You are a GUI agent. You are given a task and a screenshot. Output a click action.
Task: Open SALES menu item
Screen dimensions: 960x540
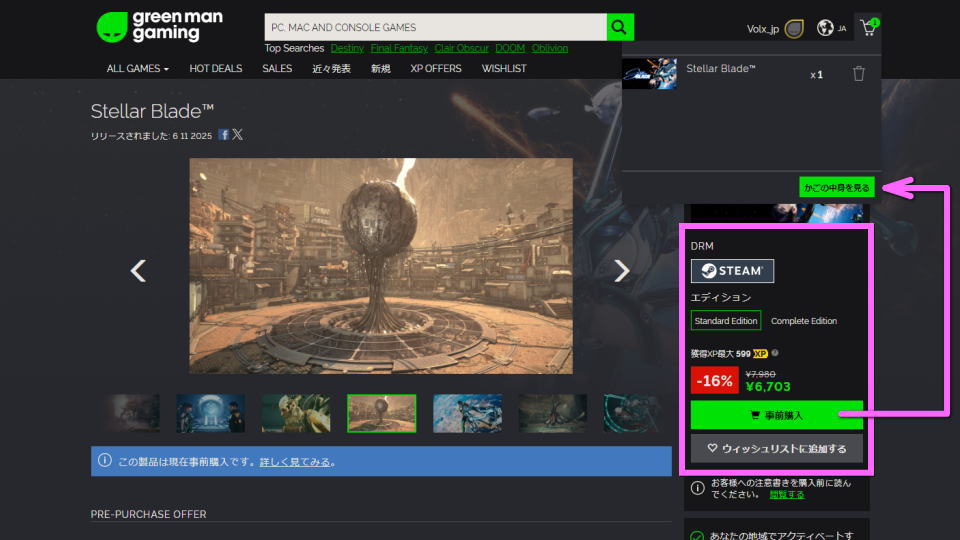(277, 69)
